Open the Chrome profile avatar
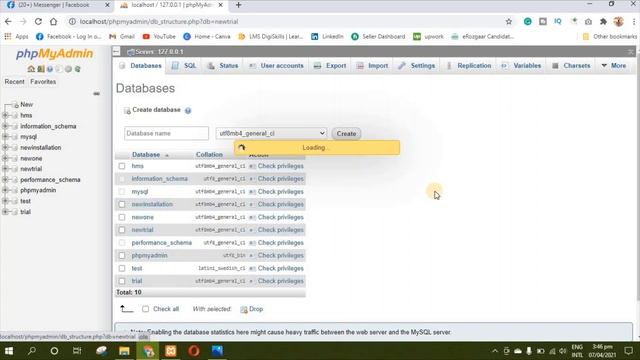This screenshot has width=640, height=360. [618, 21]
